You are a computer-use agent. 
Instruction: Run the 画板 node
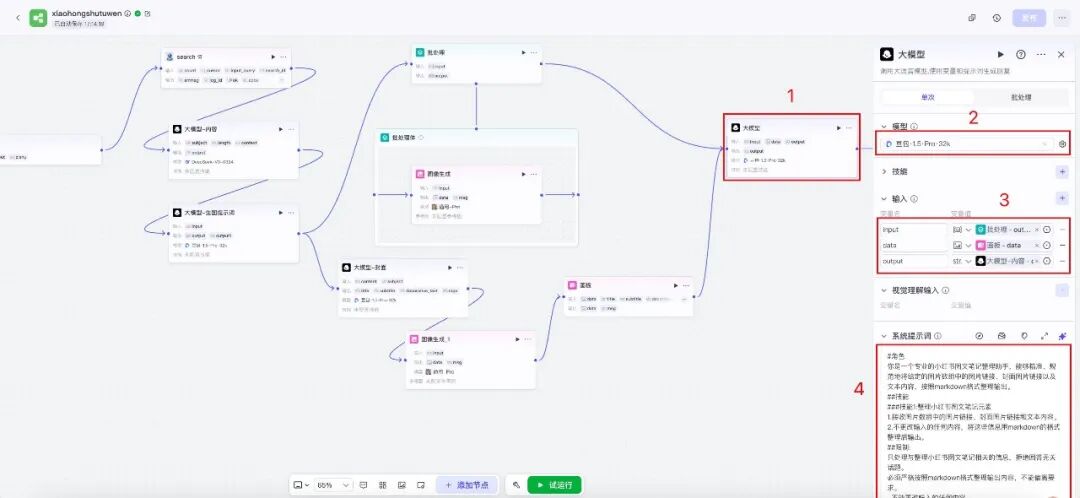click(674, 284)
